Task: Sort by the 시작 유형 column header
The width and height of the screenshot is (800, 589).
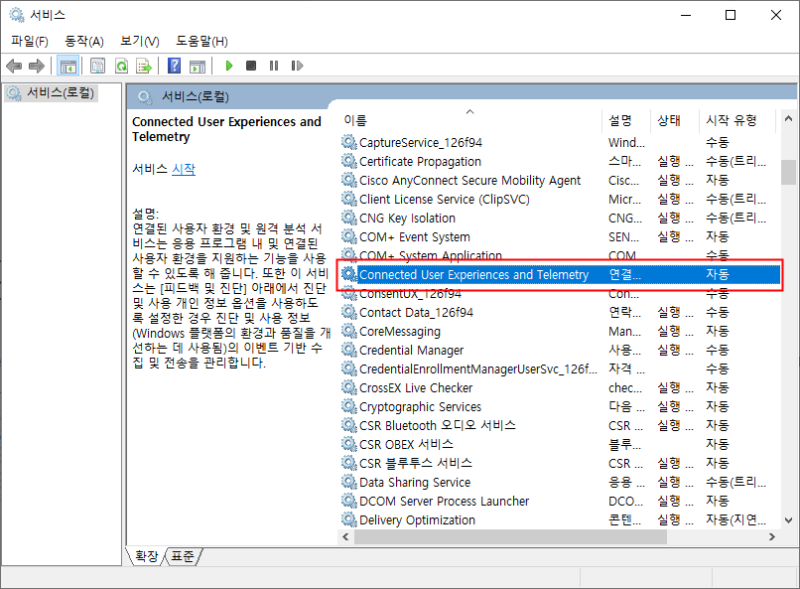Action: pos(731,120)
